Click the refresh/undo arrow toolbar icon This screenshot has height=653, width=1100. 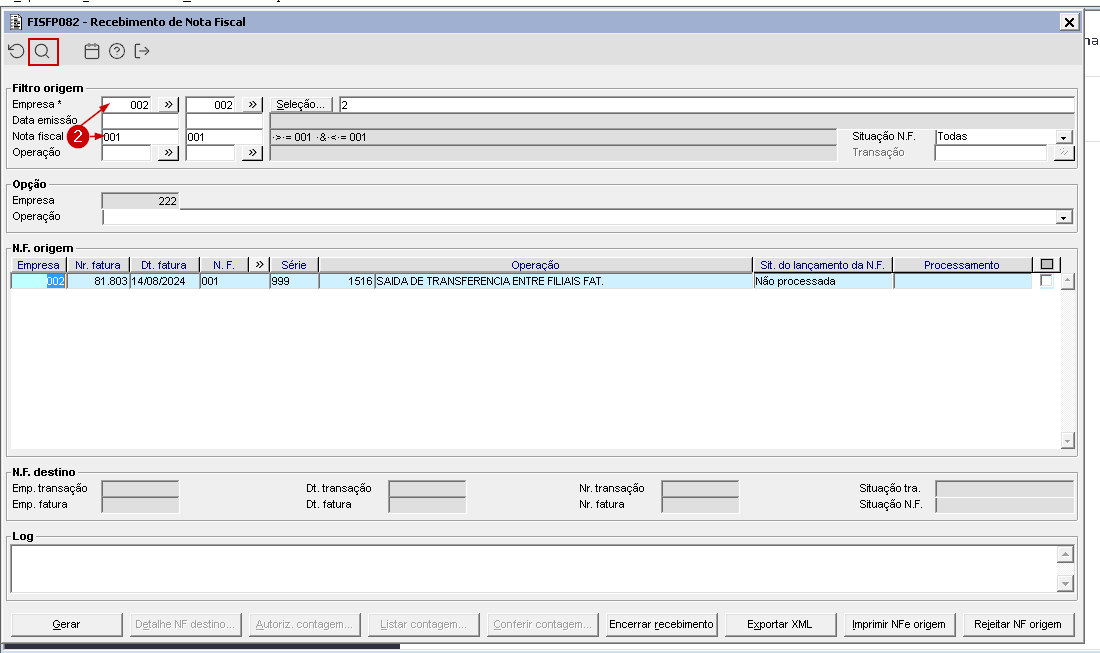(16, 51)
